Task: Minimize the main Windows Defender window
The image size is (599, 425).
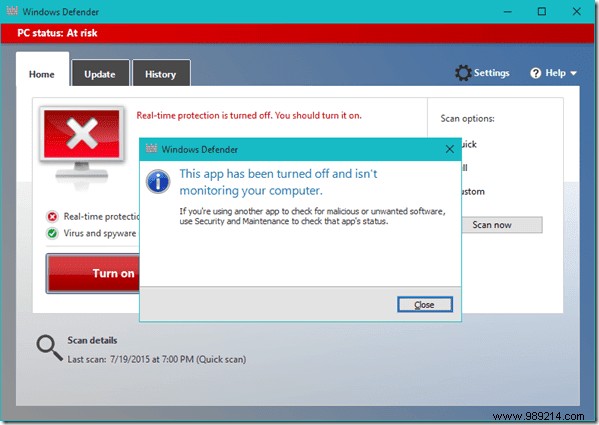Action: (x=508, y=12)
